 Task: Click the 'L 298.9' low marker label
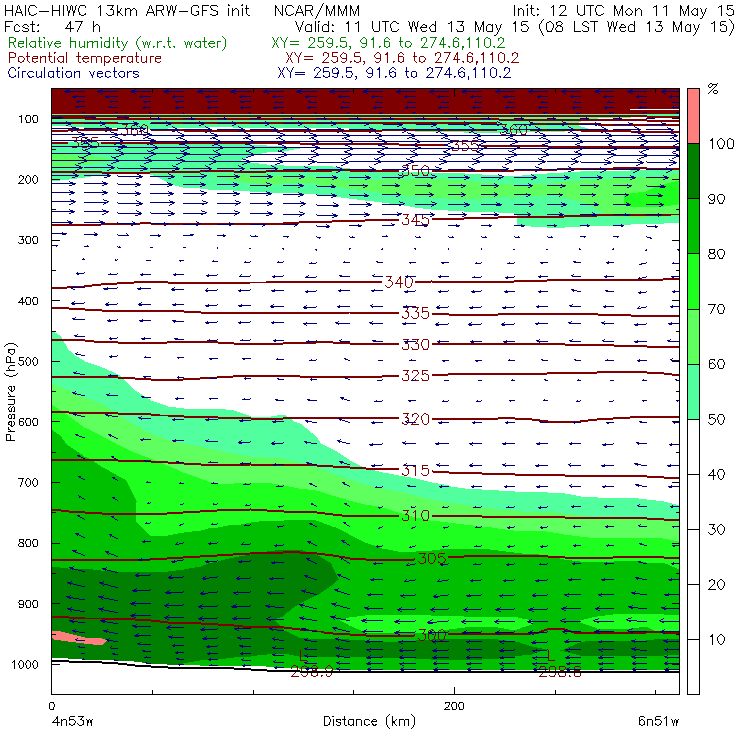(311, 664)
